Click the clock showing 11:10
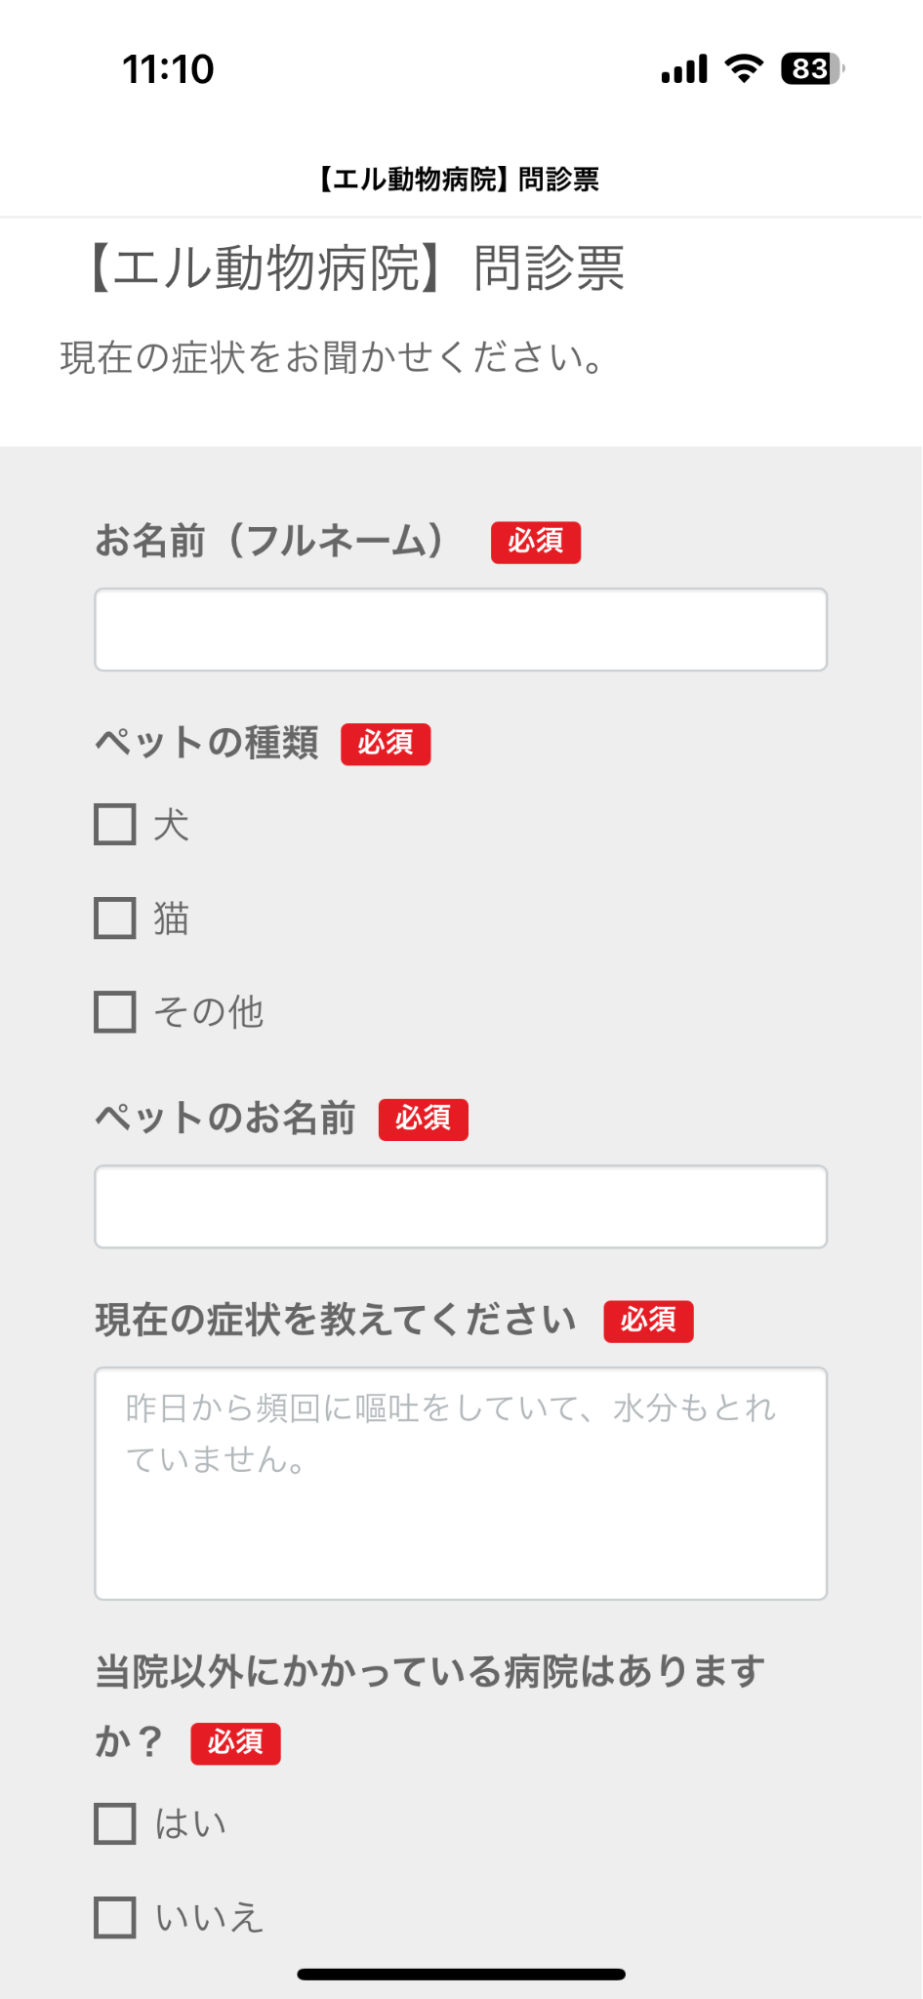The image size is (923, 1999). [x=168, y=68]
